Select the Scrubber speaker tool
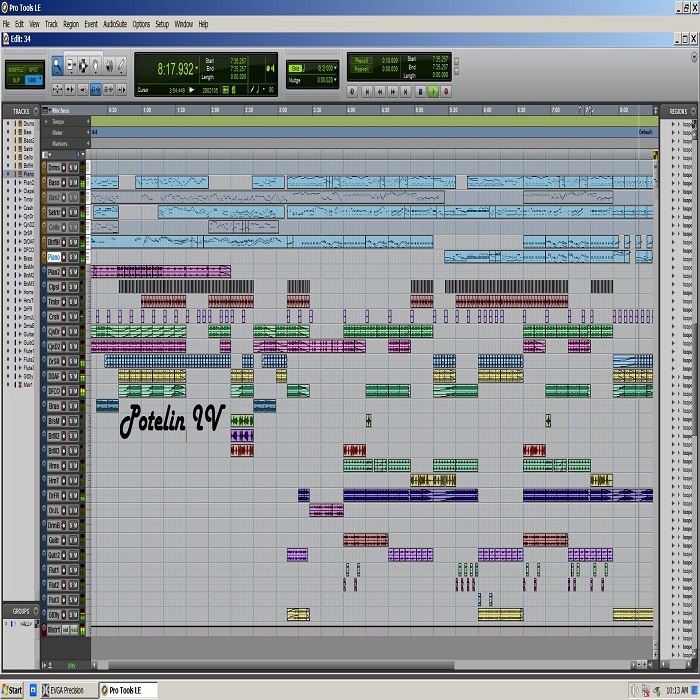Viewport: 700px width, 700px height. [108, 65]
